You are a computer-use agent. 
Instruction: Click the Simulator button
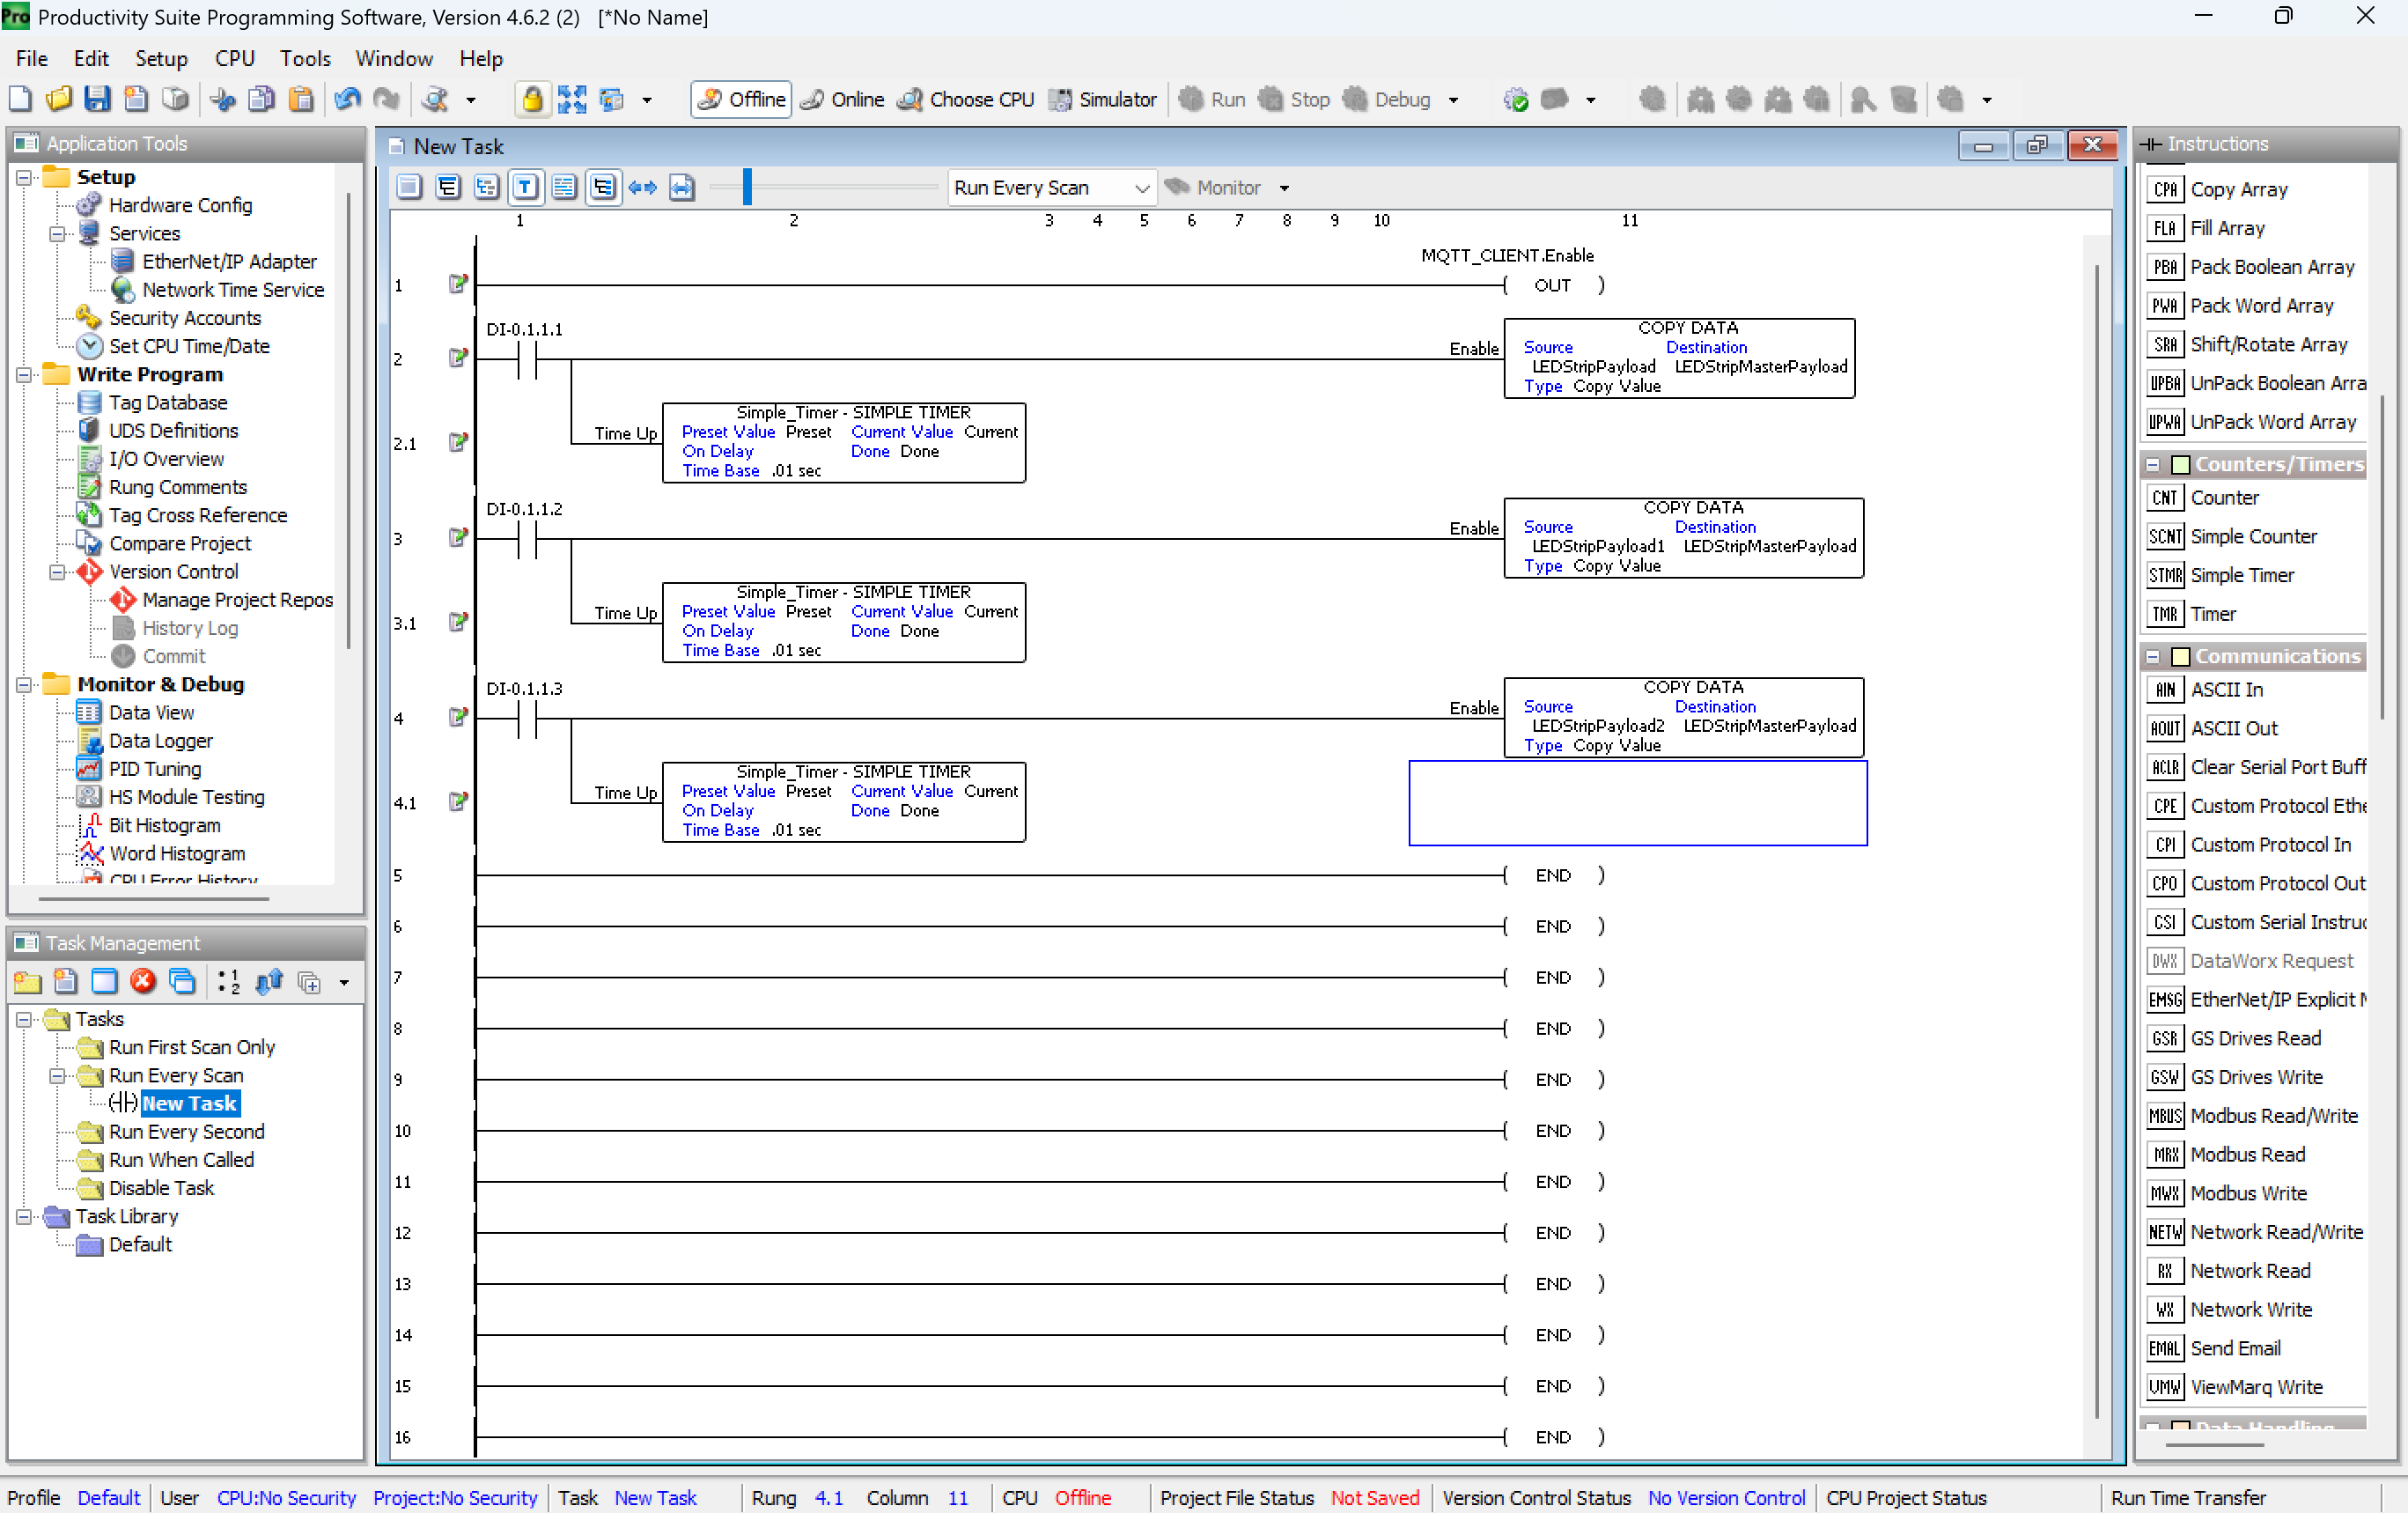click(1103, 99)
